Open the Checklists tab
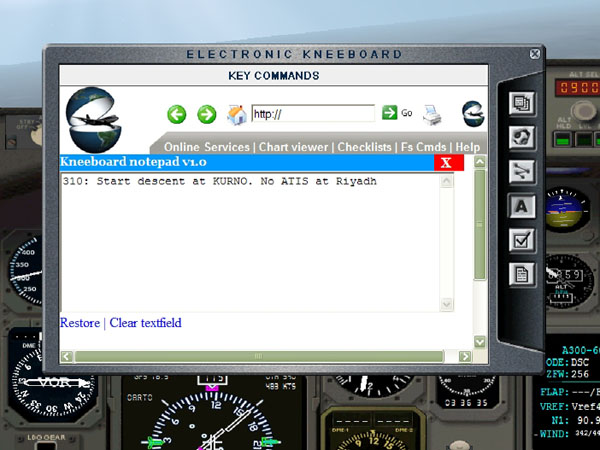This screenshot has height=450, width=600. [x=364, y=147]
